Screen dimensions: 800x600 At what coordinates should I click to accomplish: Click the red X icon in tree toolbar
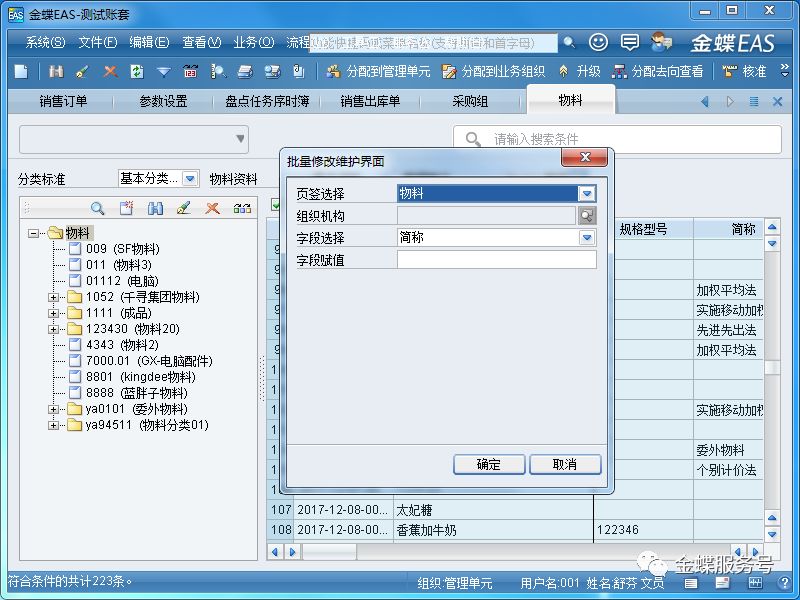click(213, 208)
